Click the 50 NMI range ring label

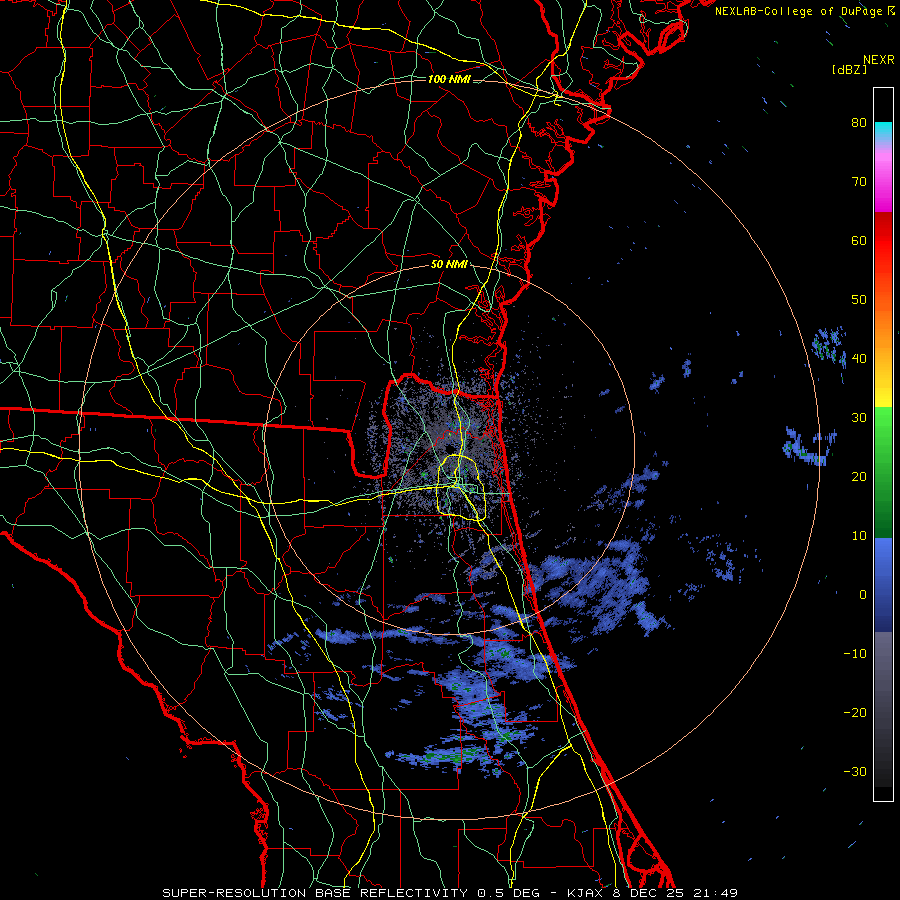tap(449, 265)
